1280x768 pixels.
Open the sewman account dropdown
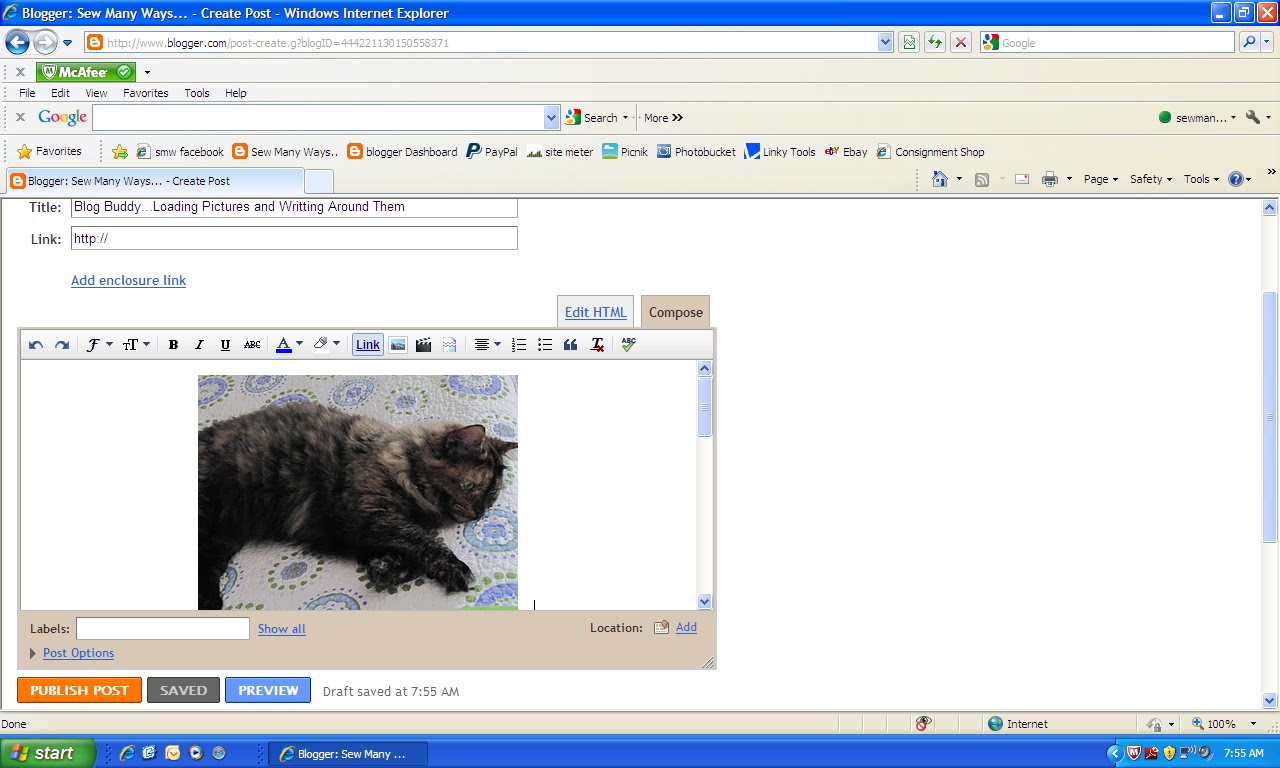(x=1197, y=117)
